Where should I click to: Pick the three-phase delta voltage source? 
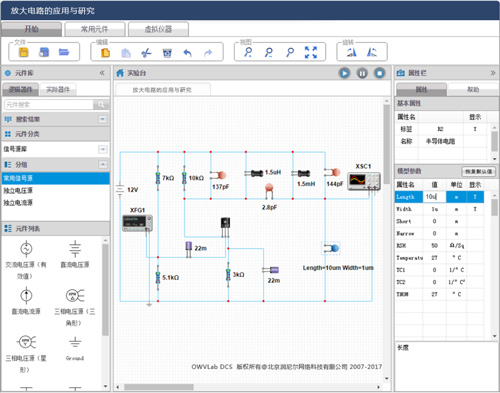pyautogui.click(x=75, y=307)
